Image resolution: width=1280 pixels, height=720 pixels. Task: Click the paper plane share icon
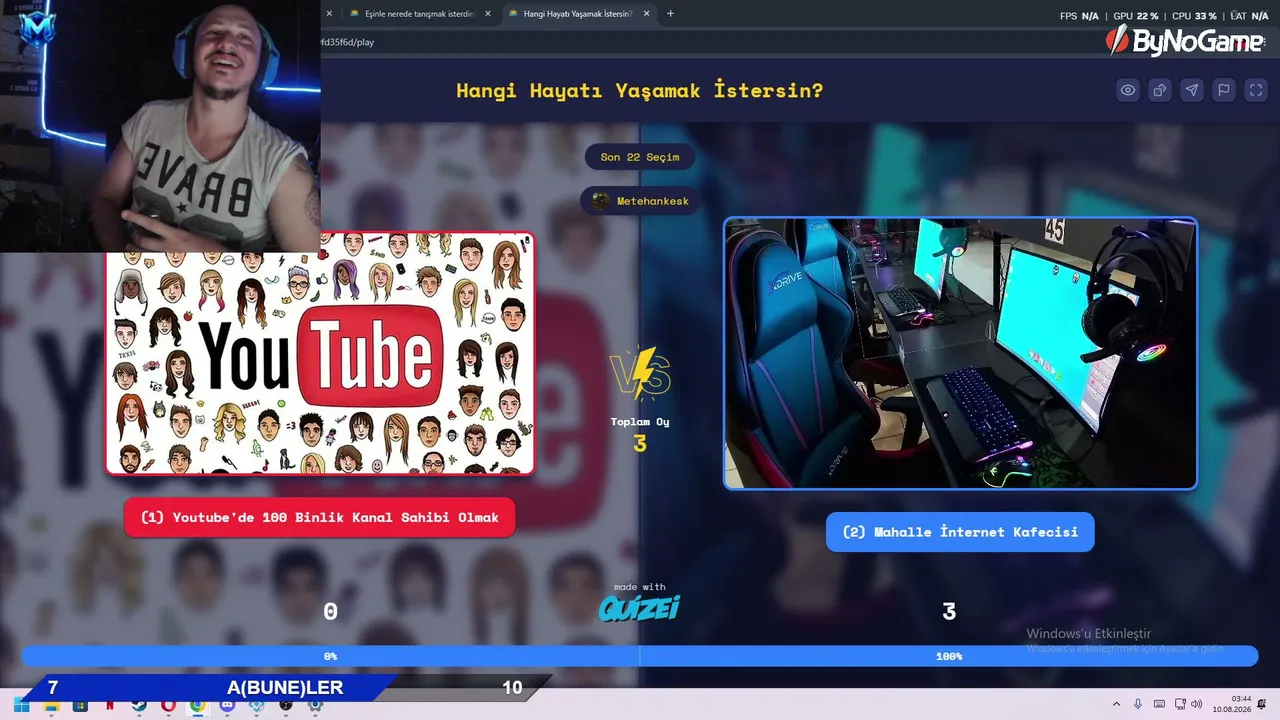click(x=1192, y=90)
